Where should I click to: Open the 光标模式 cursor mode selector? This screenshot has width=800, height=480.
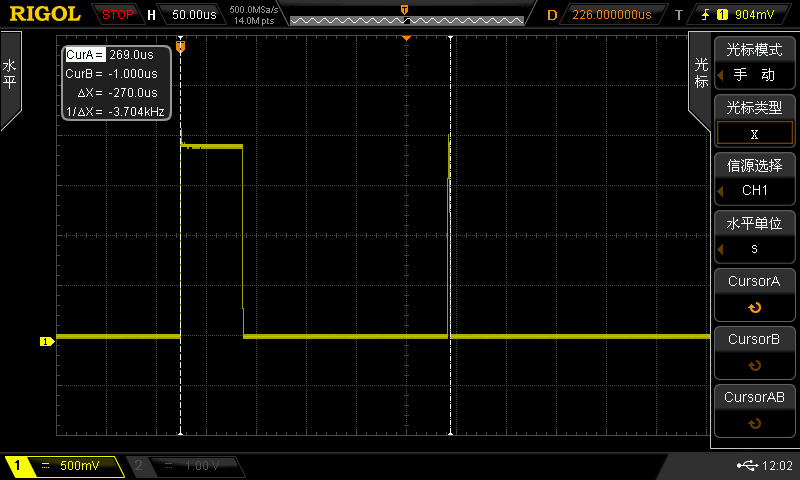coord(754,62)
